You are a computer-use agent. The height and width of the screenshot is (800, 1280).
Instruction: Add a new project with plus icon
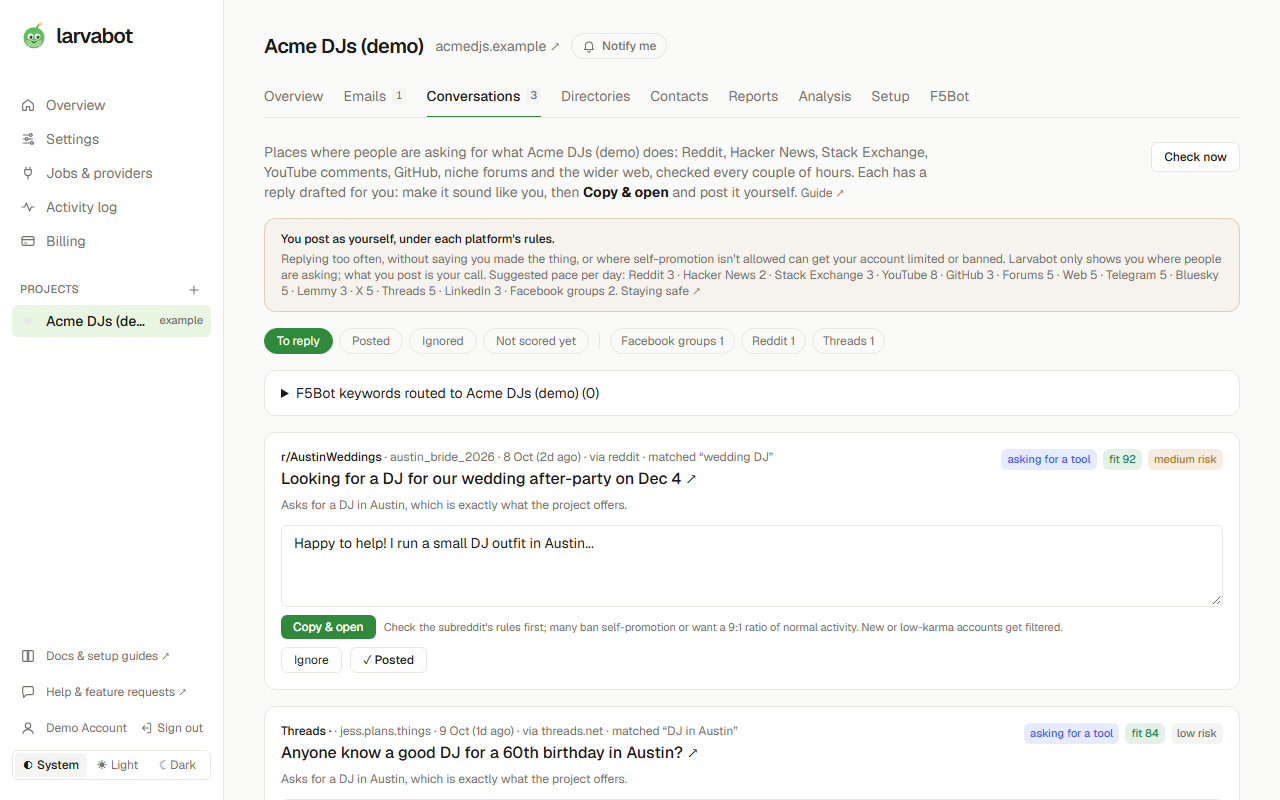coord(194,290)
